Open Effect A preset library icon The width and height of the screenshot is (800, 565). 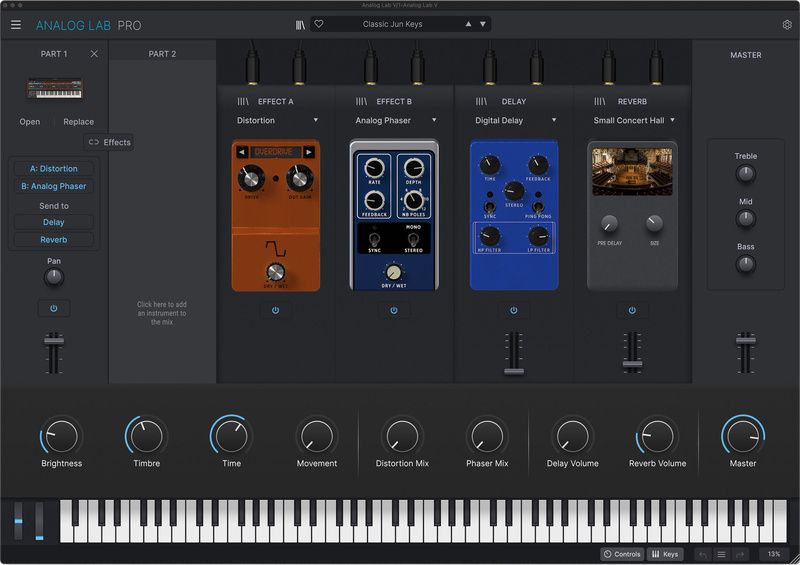(x=243, y=102)
